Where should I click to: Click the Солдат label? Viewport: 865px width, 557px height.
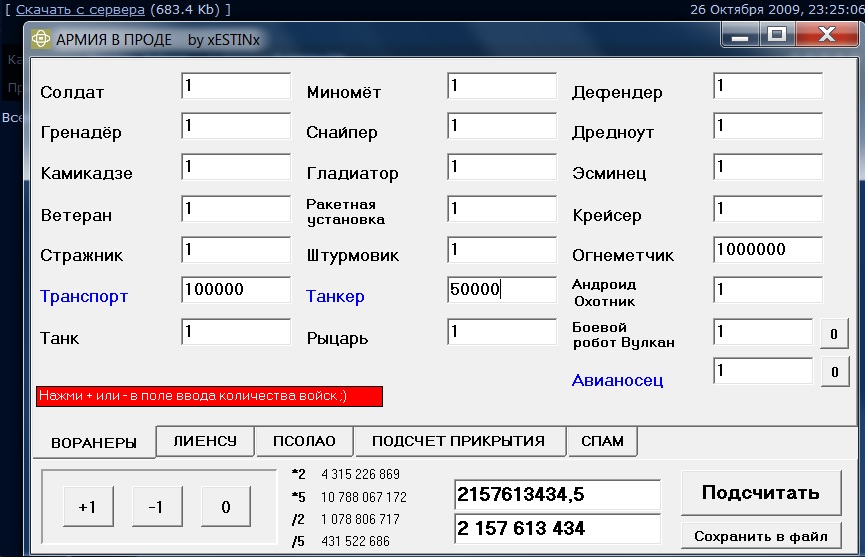tap(72, 92)
